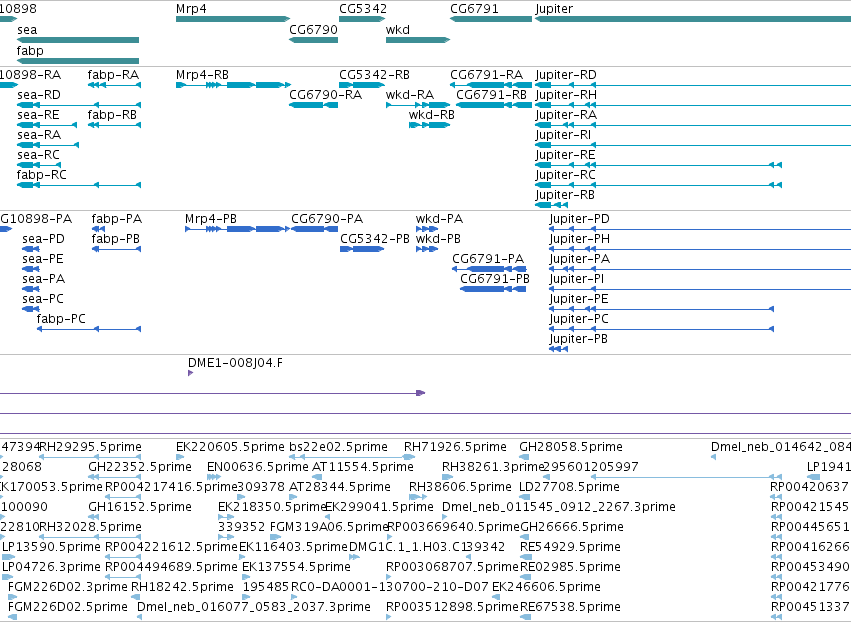Open EST label GH16152.5prime
The image size is (851, 622).
coord(140,507)
